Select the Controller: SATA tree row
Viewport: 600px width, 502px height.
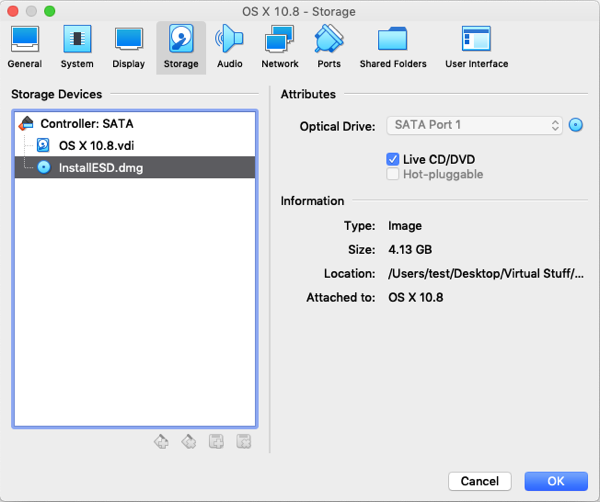(135, 124)
